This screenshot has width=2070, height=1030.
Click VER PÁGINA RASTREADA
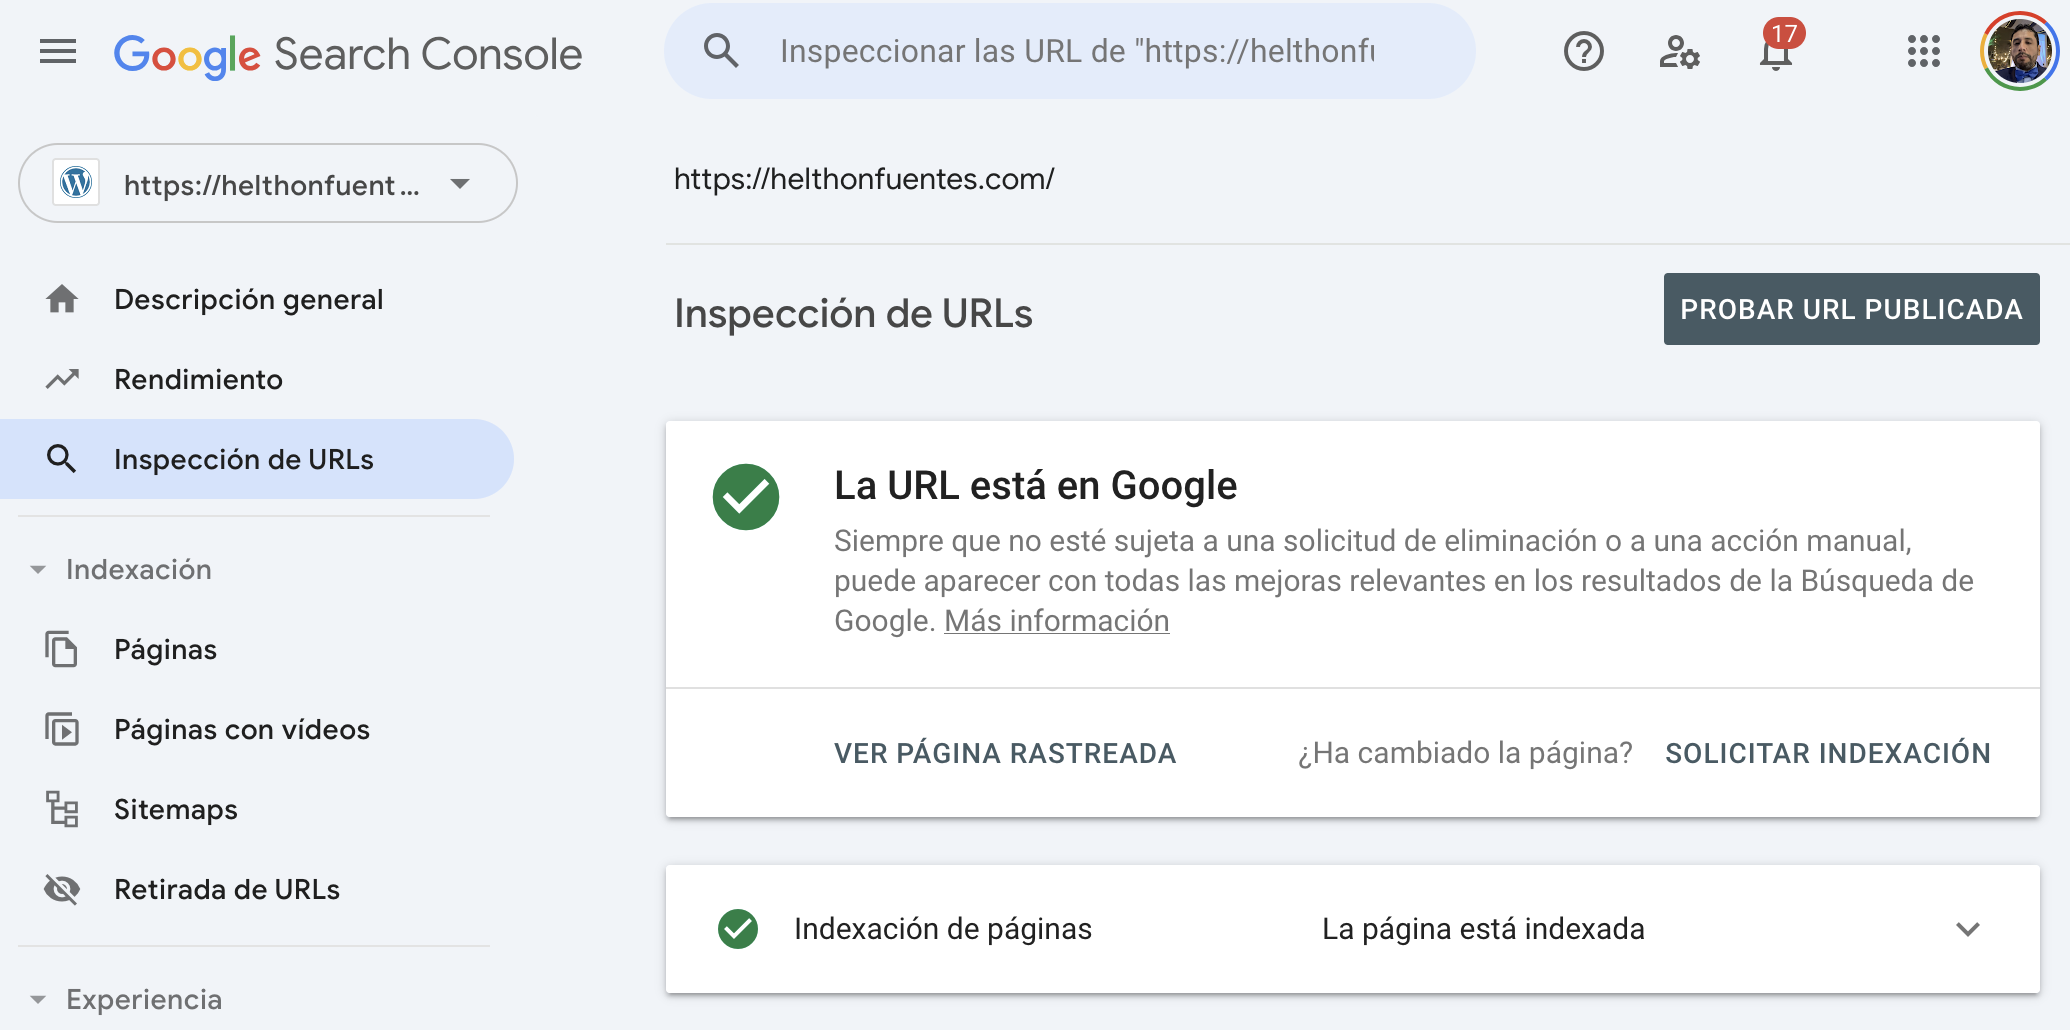1005,753
